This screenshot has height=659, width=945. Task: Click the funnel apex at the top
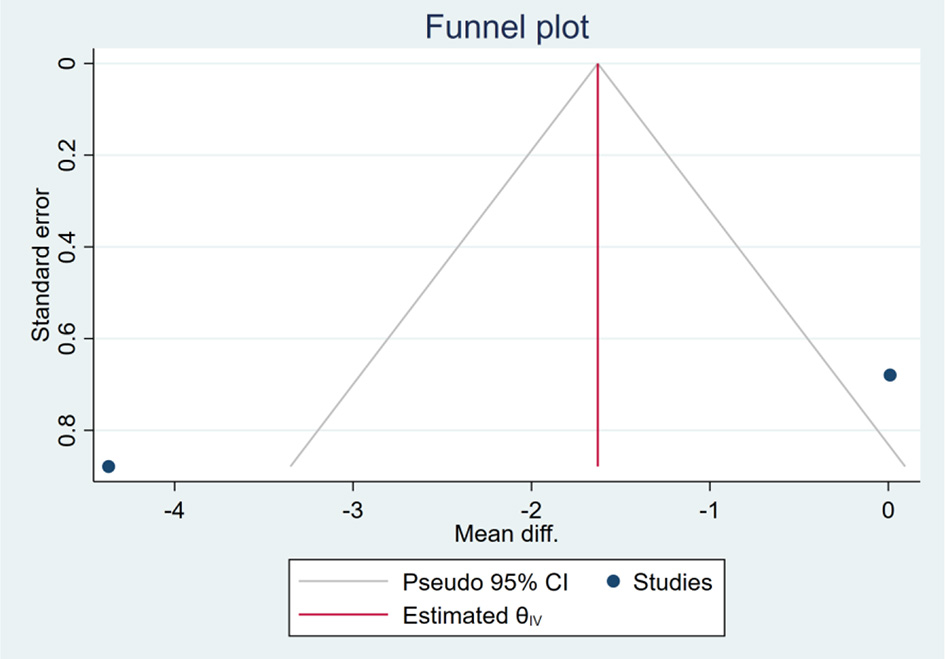tap(598, 64)
